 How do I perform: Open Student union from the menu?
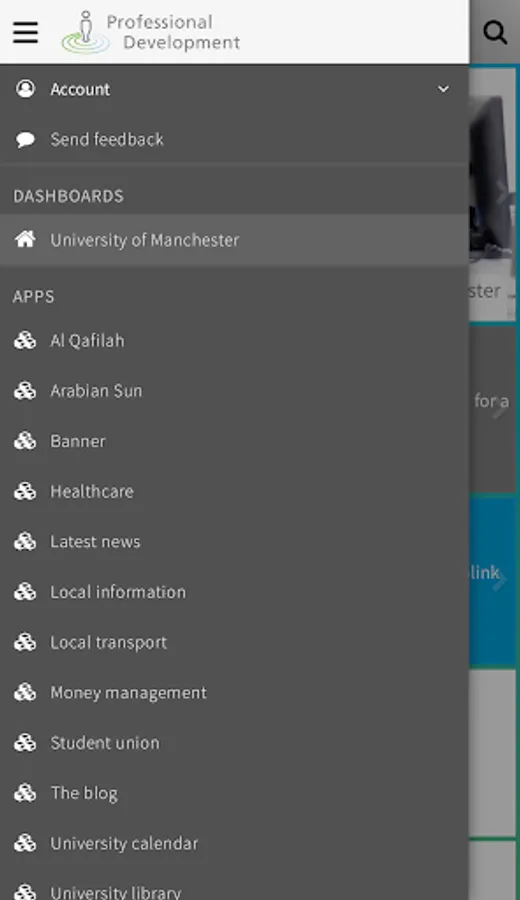tap(234, 743)
